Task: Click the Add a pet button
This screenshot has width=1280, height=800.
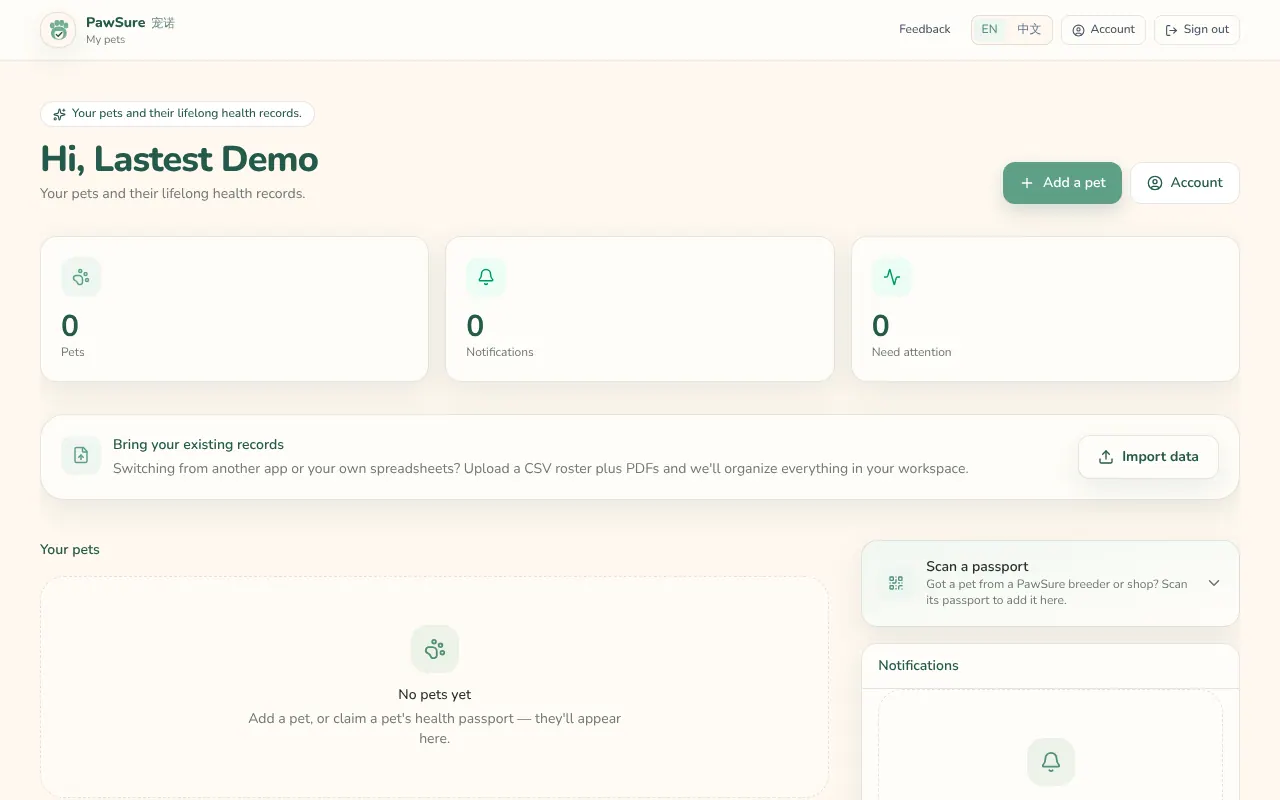Action: (x=1062, y=183)
